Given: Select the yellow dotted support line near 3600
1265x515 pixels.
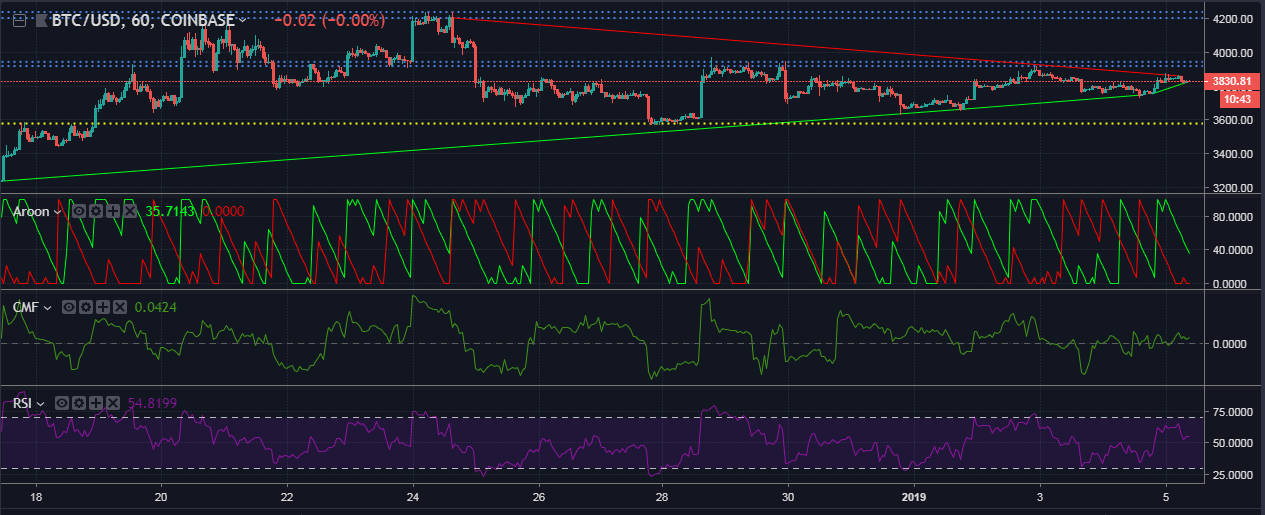Looking at the screenshot, I should (x=300, y=124).
